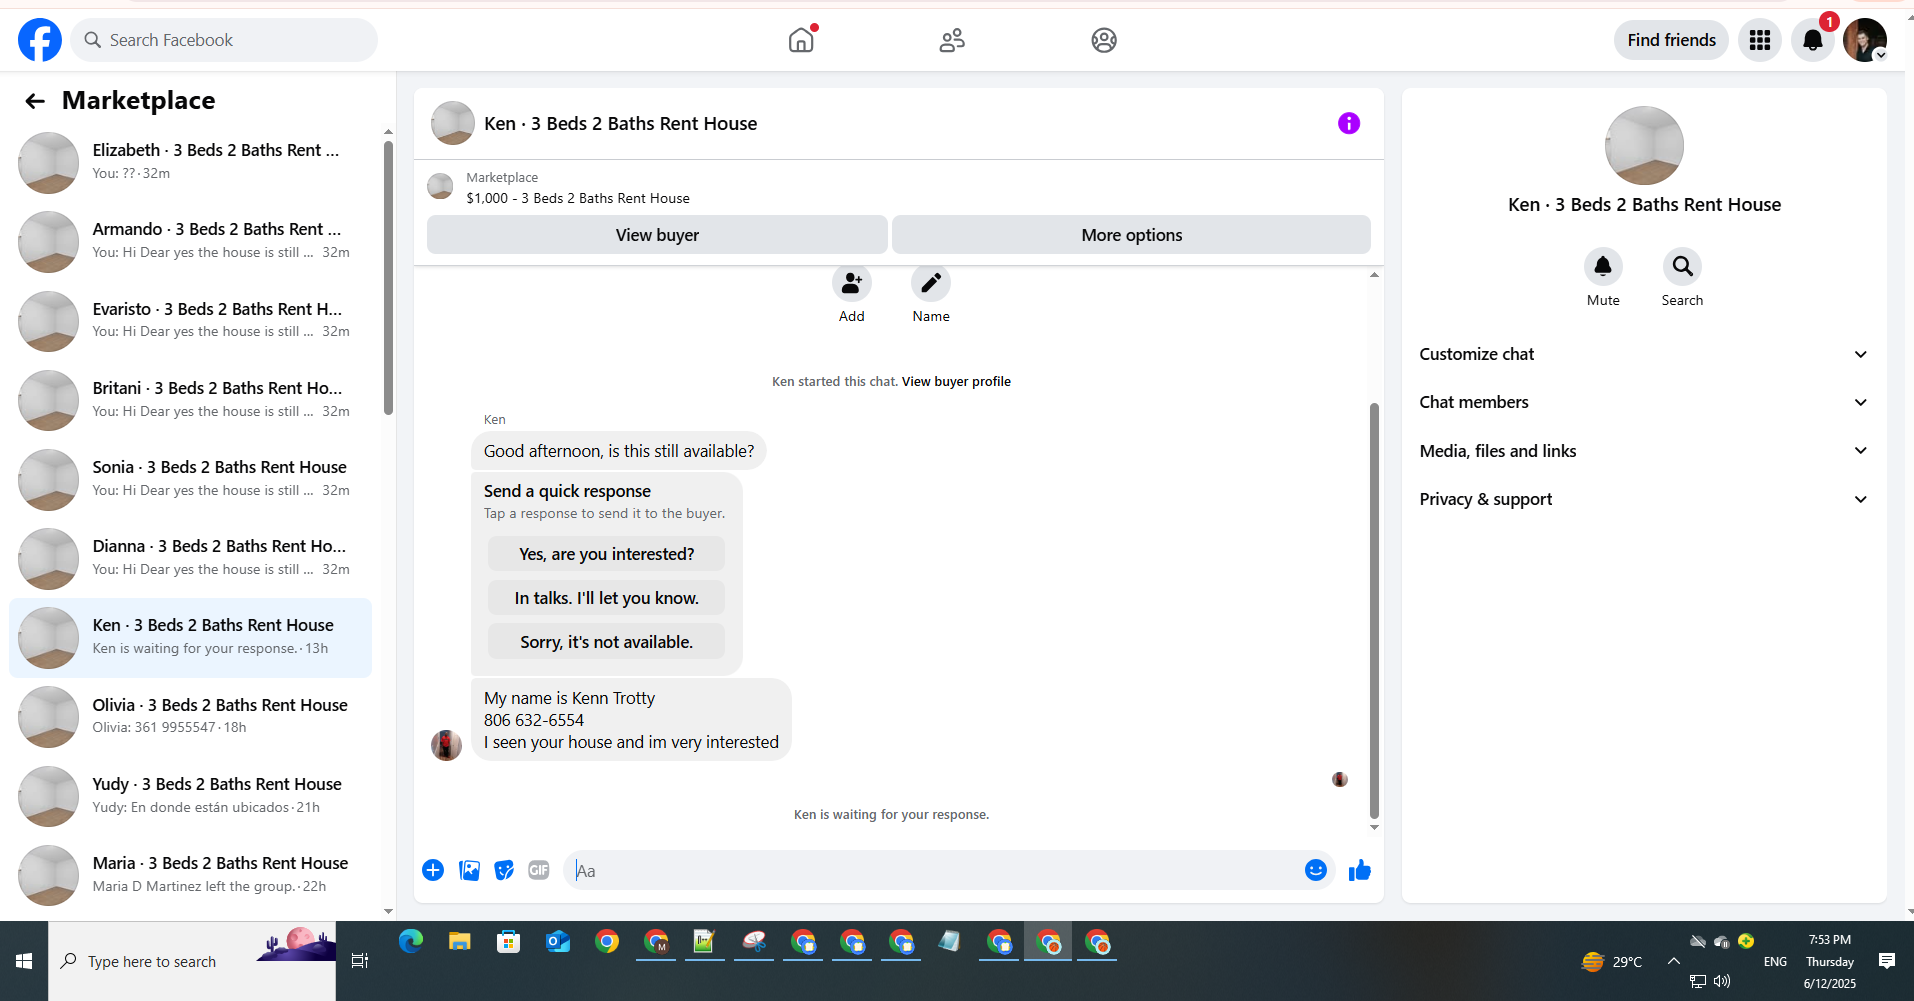1914x1001 pixels.
Task: Open the Facebook logo home link
Action: point(40,40)
